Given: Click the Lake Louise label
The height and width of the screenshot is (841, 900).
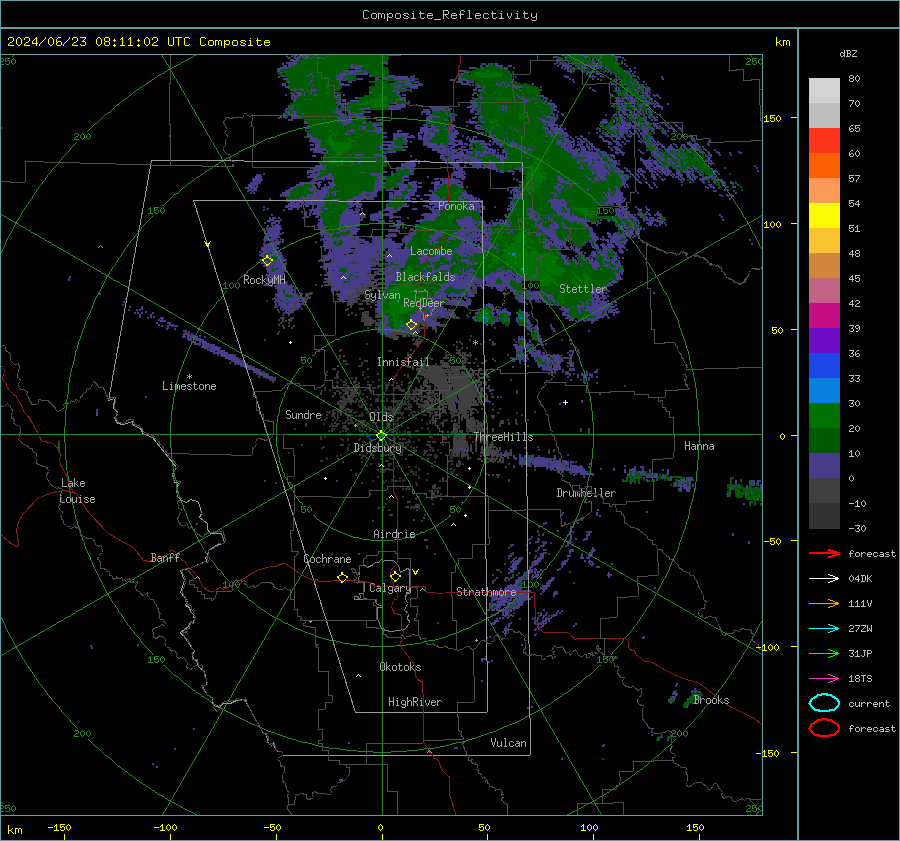Looking at the screenshot, I should 78,491.
